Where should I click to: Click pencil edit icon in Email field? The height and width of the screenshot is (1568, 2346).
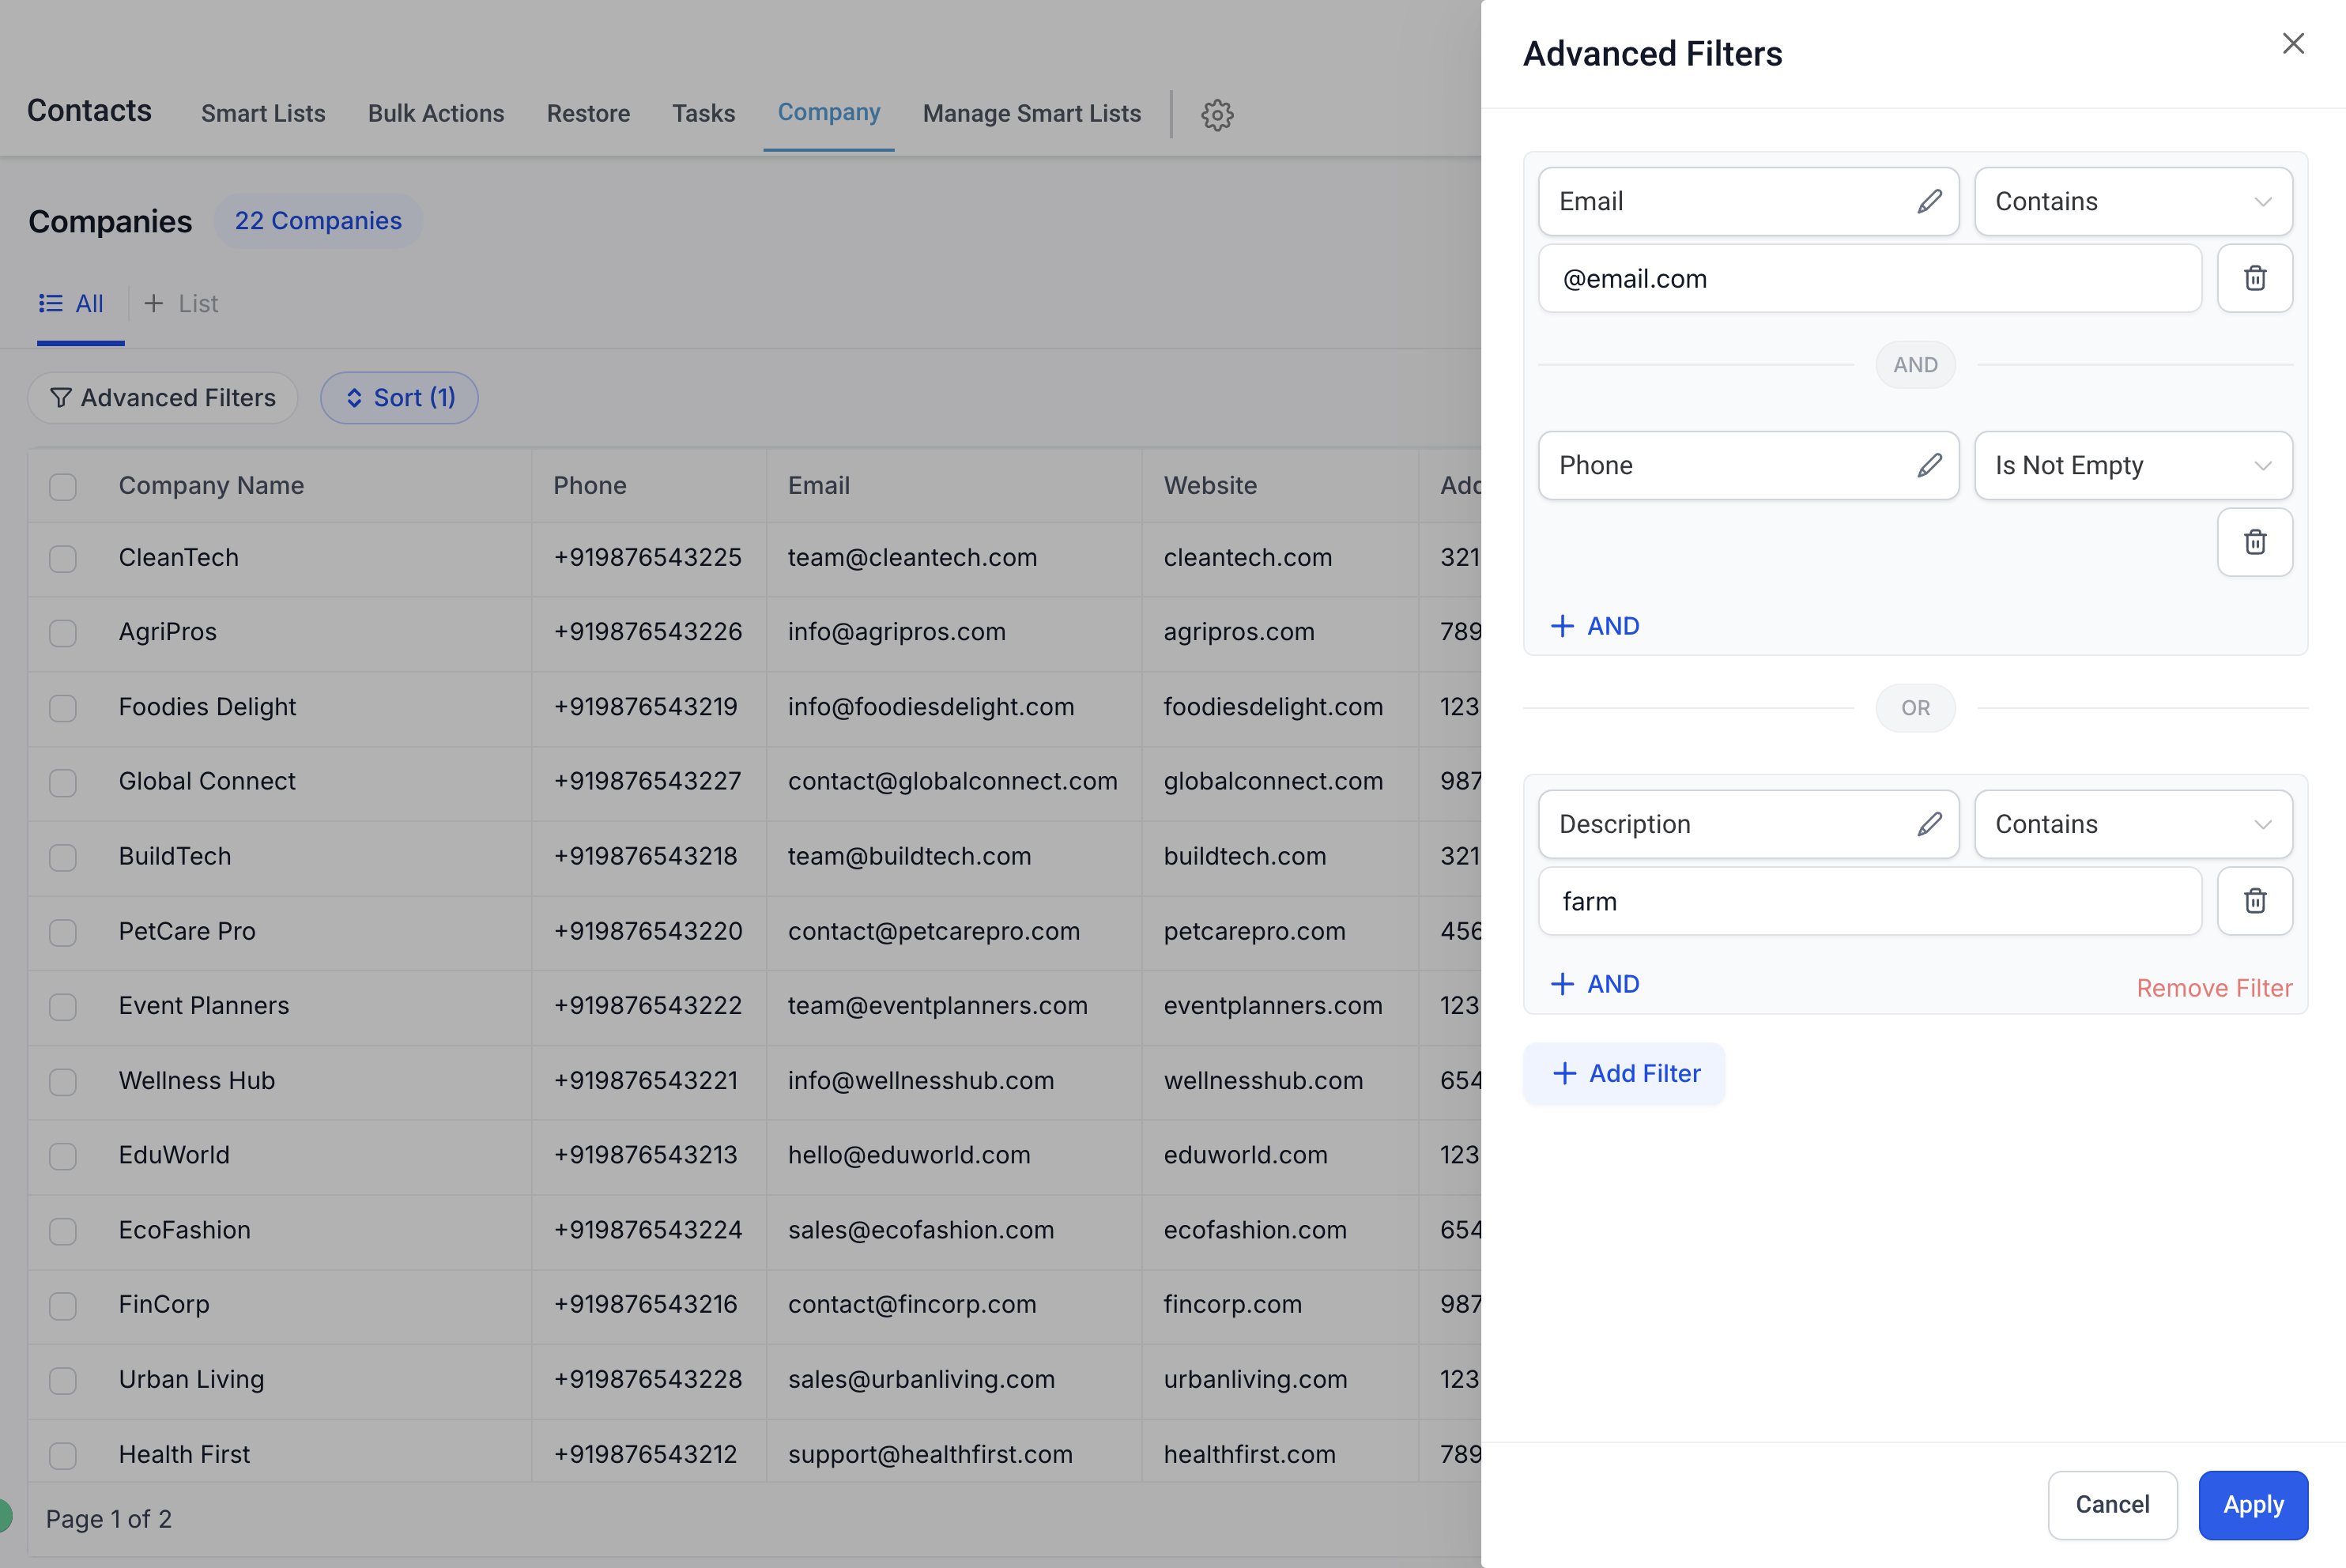tap(1929, 202)
